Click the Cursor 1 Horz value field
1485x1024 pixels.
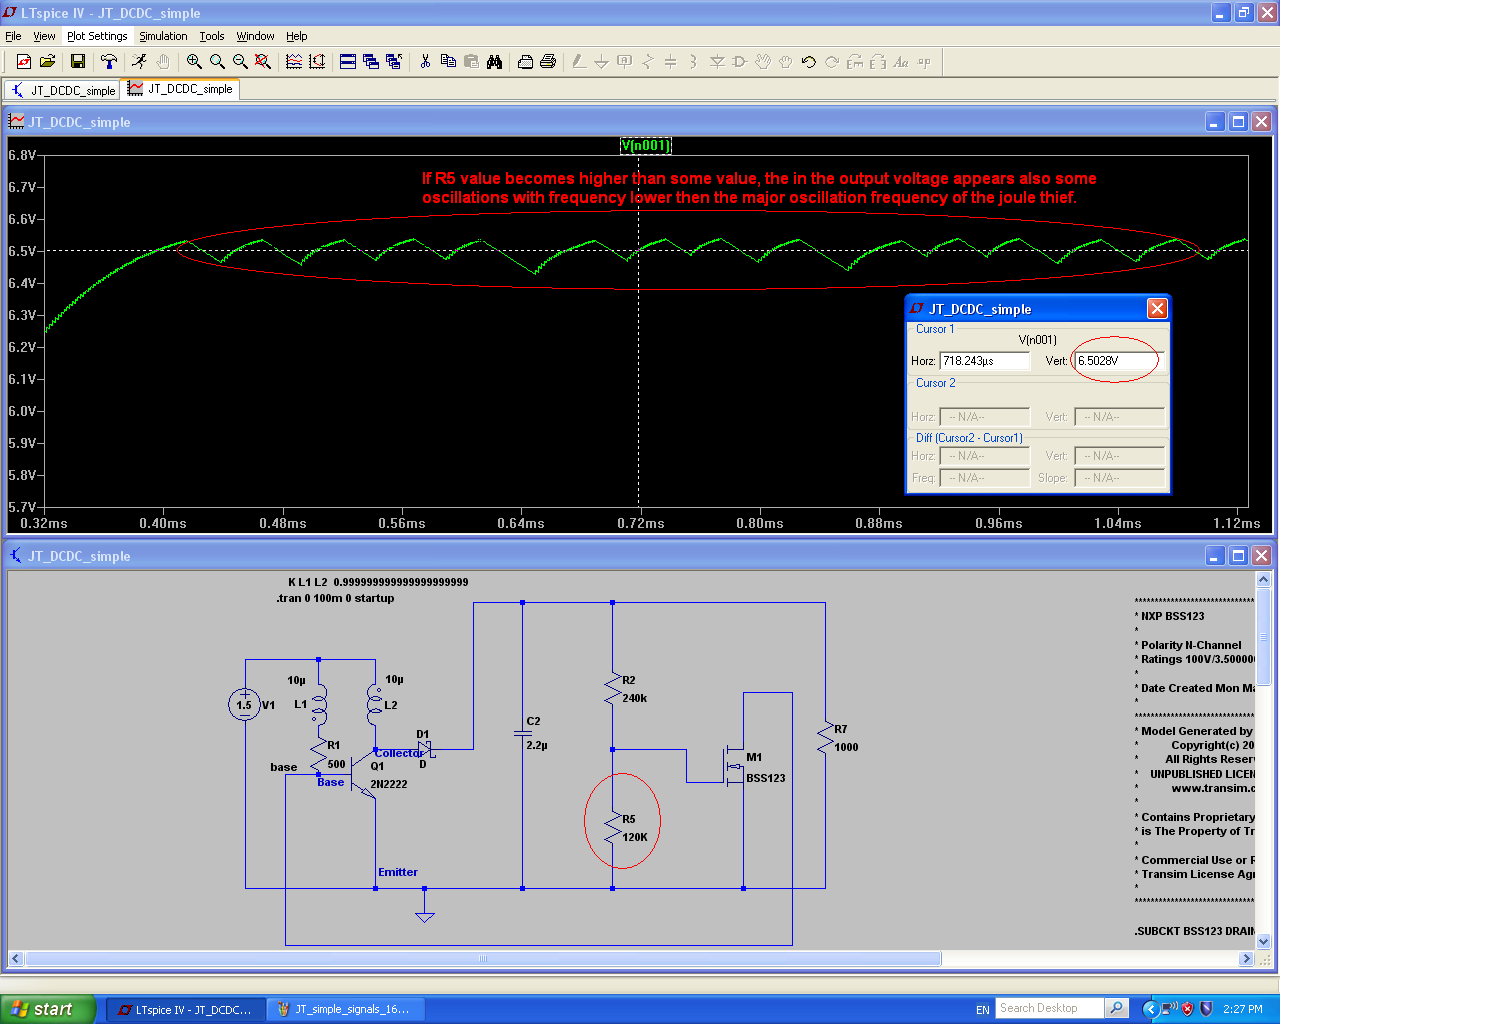pyautogui.click(x=984, y=361)
